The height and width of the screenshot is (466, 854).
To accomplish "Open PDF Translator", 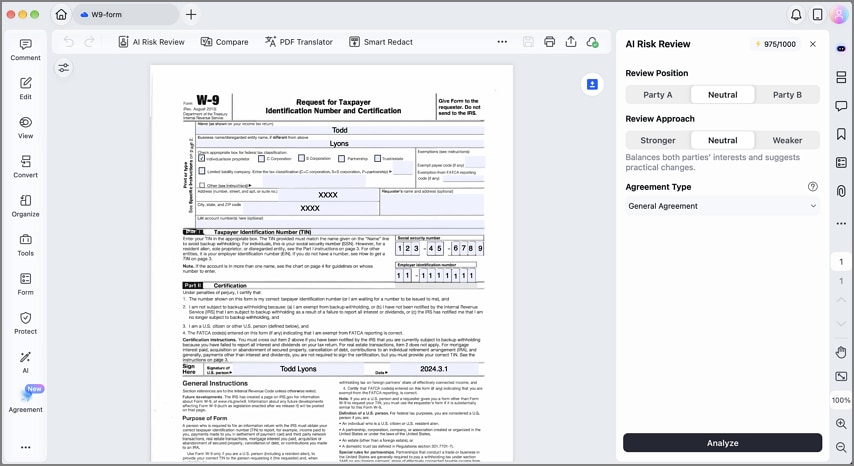I will pos(298,42).
